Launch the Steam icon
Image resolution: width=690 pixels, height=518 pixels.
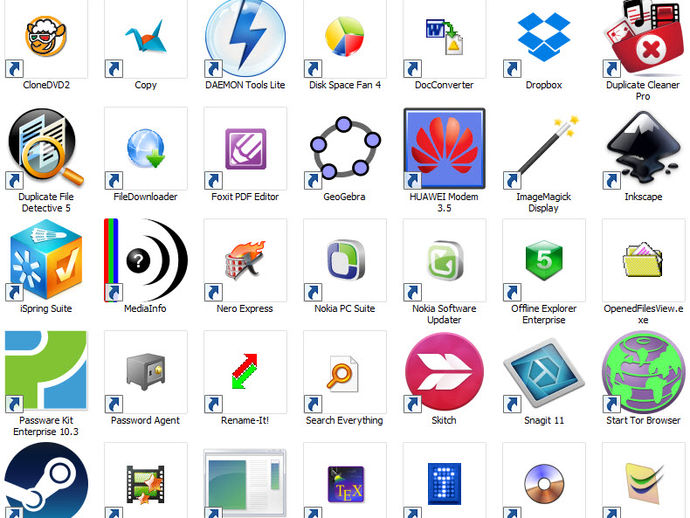point(46,481)
